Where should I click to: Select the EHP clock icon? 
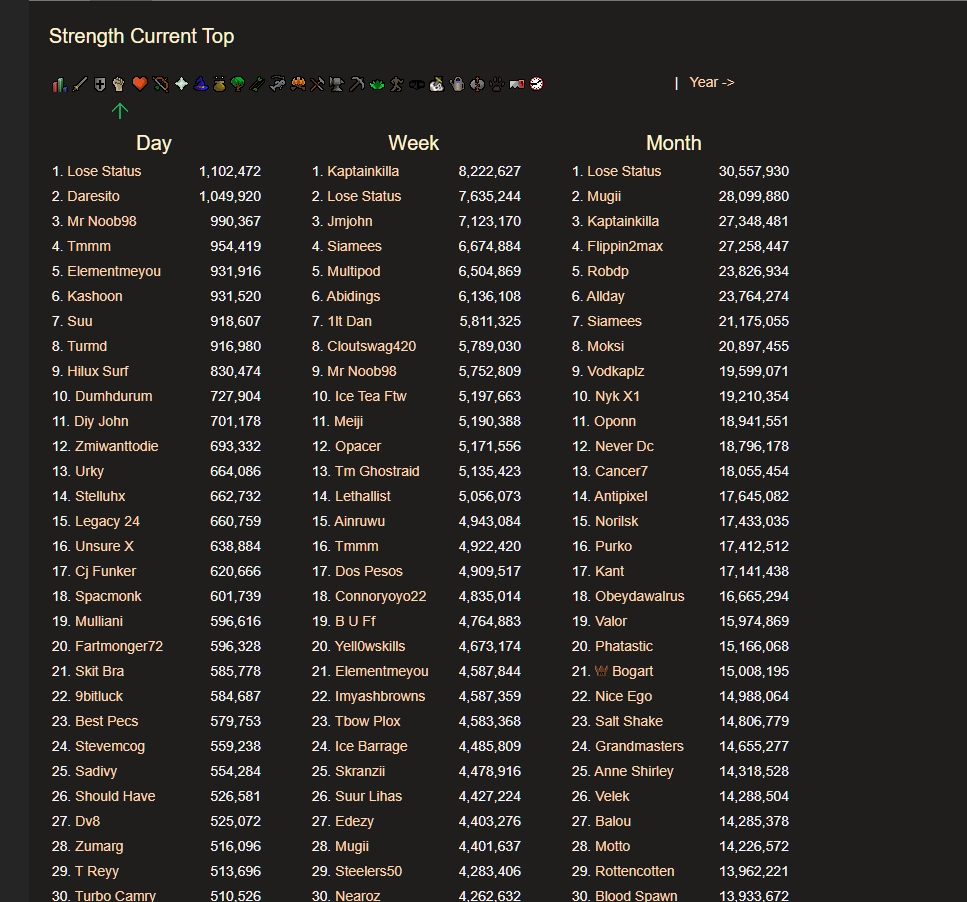tap(537, 84)
